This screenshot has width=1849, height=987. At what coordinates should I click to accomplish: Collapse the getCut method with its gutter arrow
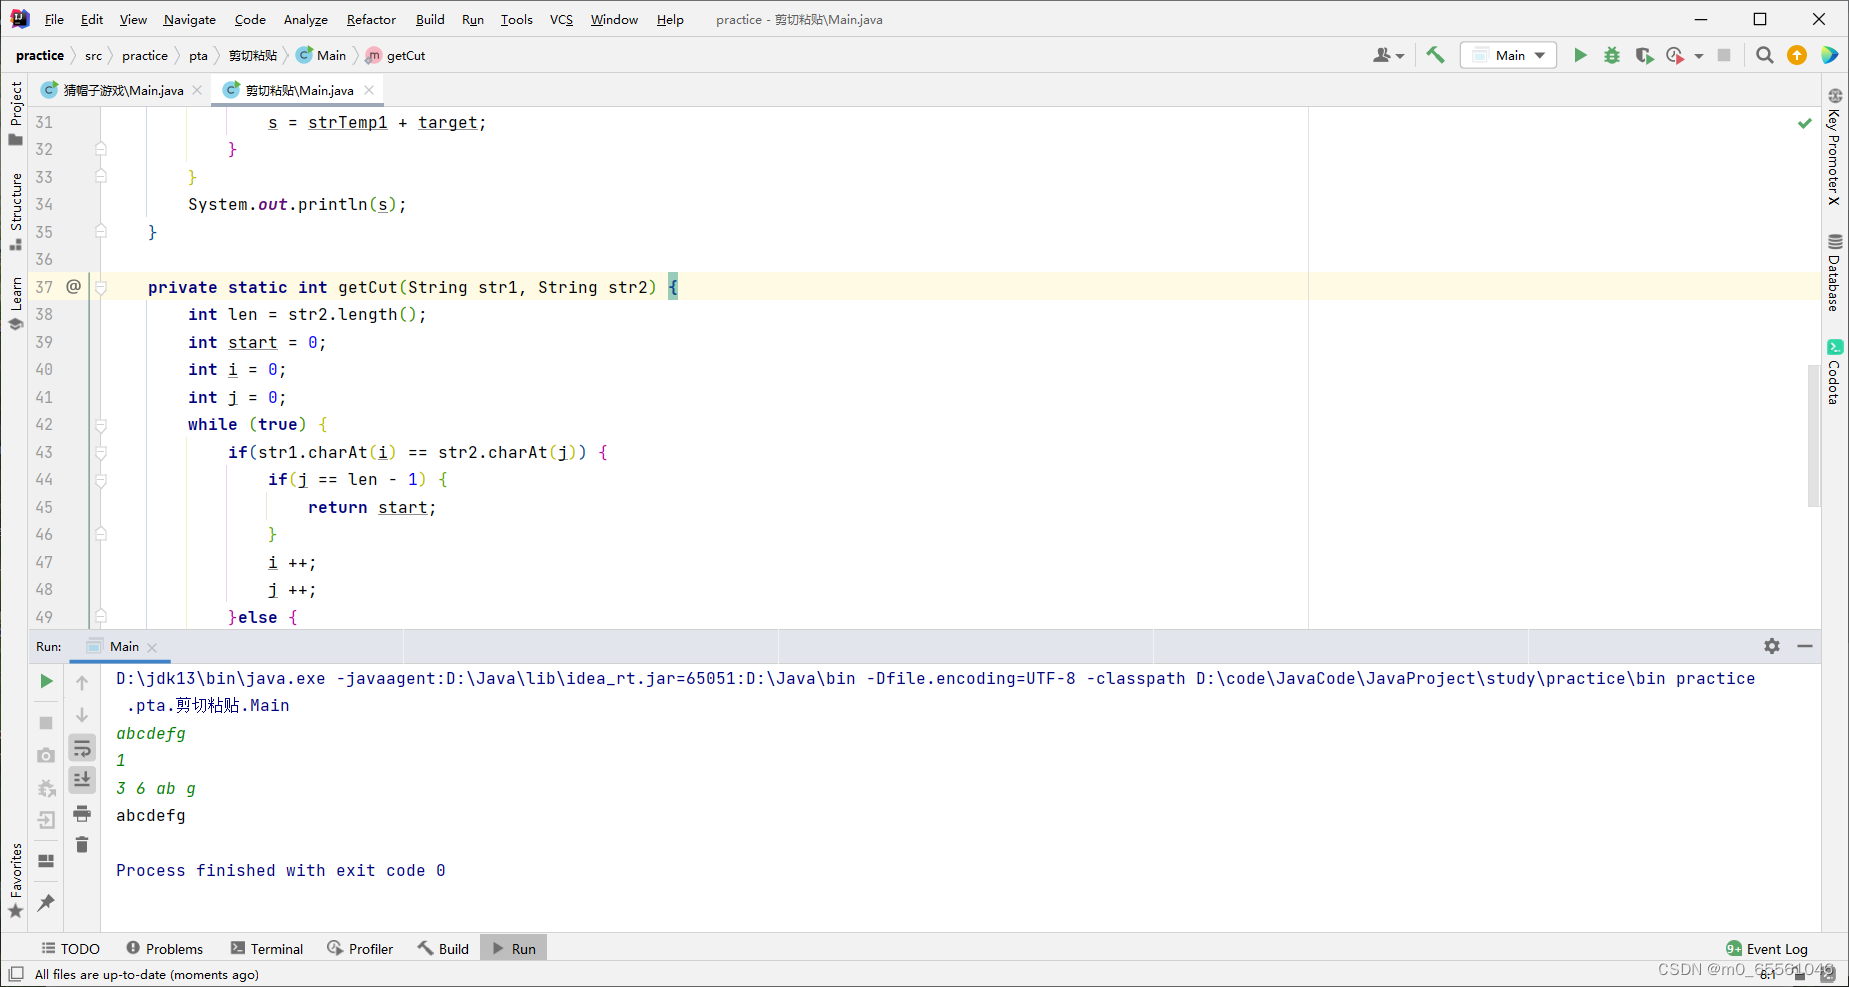pyautogui.click(x=100, y=287)
